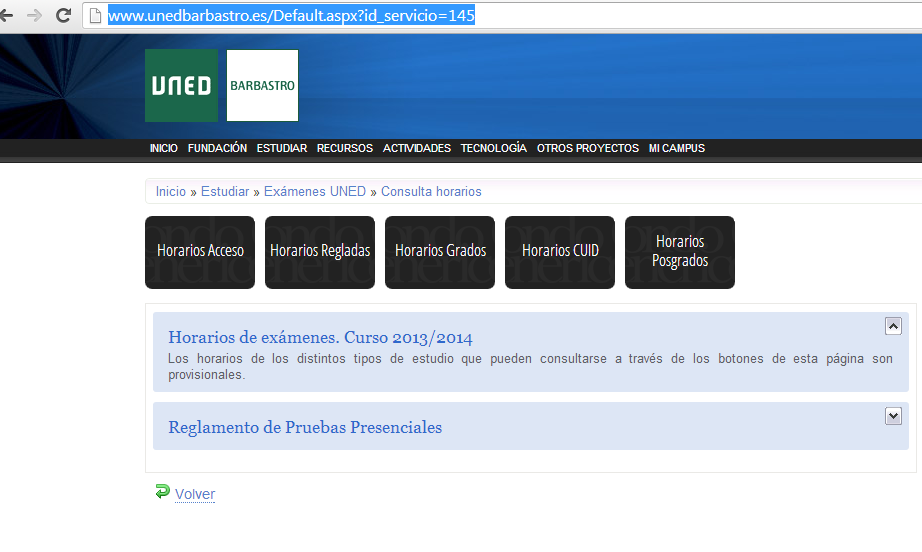922x552 pixels.
Task: Collapse the Horarios de exámenes section
Action: click(893, 326)
